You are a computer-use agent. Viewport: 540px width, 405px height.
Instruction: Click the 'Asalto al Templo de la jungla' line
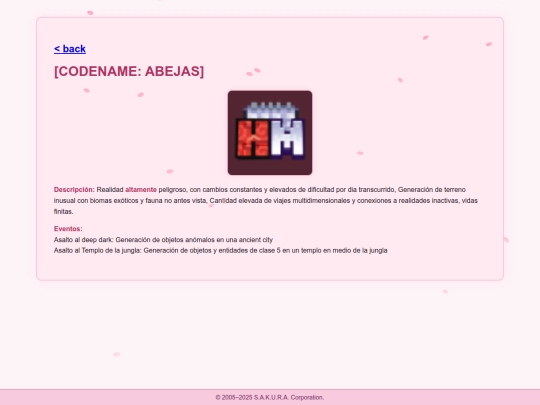tap(220, 251)
